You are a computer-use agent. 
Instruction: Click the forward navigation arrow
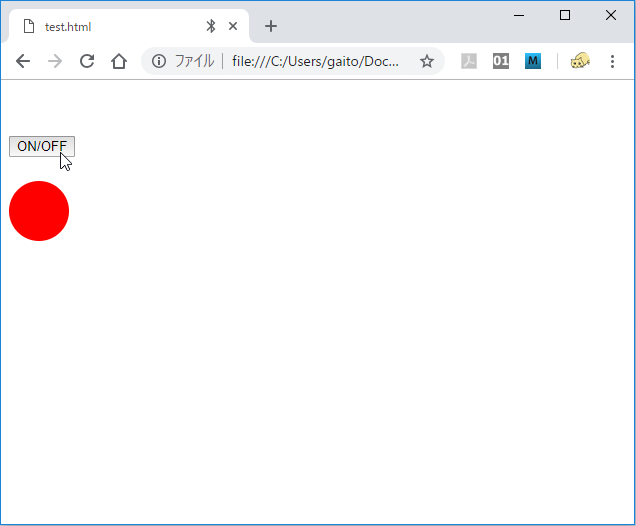point(55,61)
